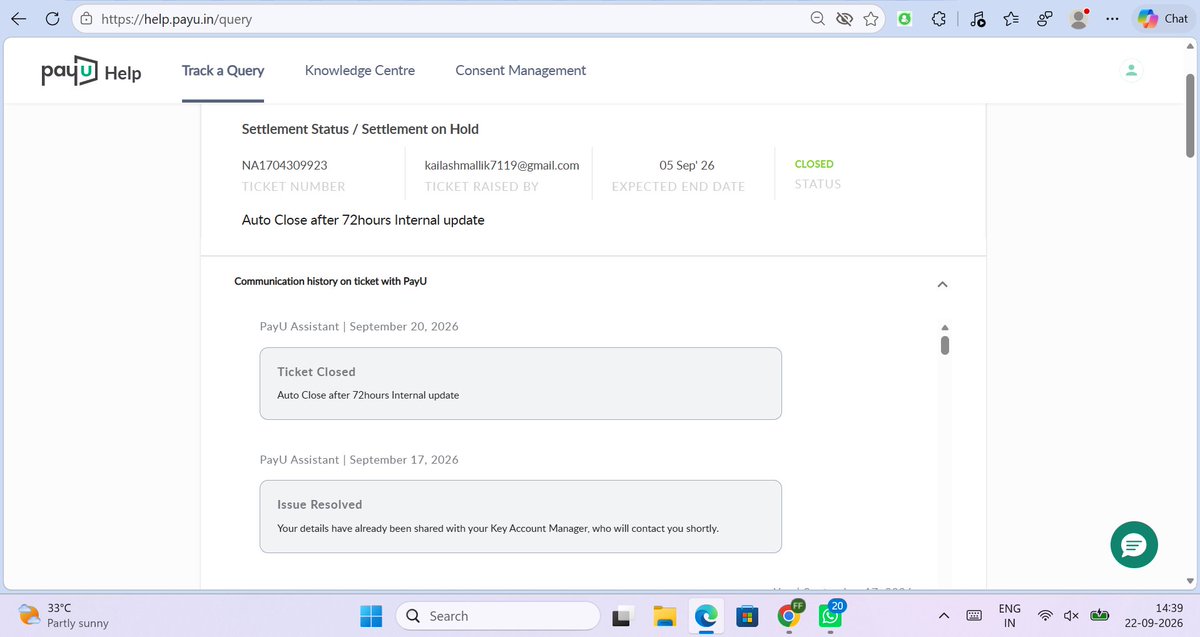Show hidden tray icons chevron

[x=944, y=615]
